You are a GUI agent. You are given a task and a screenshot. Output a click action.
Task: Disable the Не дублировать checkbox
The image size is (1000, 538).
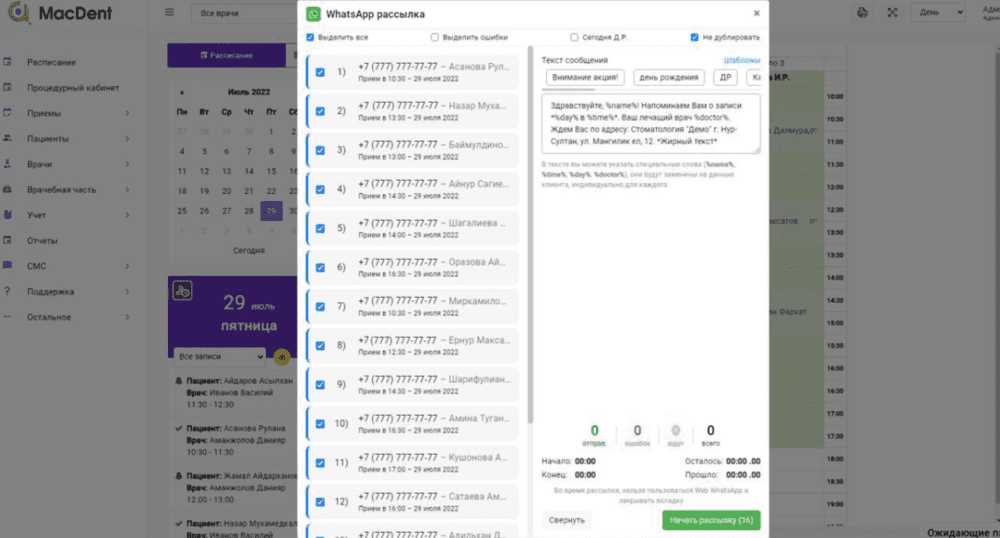tap(695, 38)
